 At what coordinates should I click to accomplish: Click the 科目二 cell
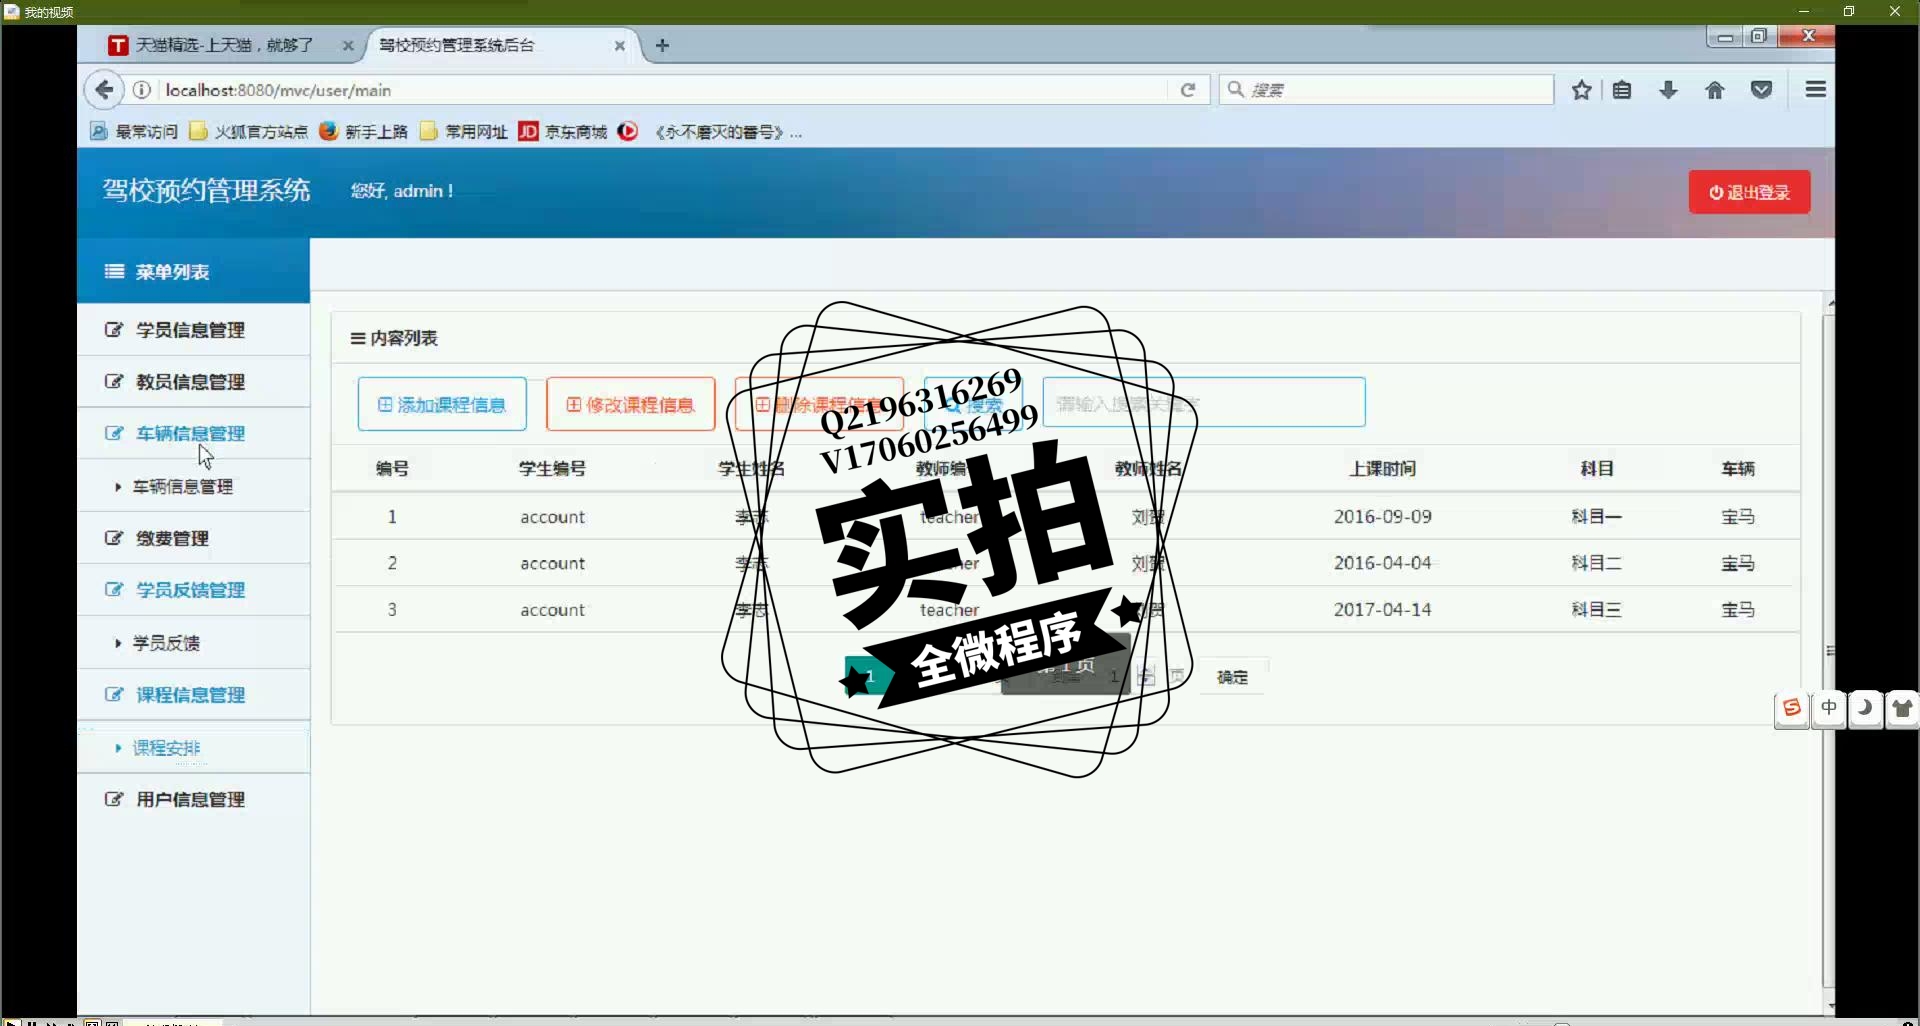click(1596, 563)
